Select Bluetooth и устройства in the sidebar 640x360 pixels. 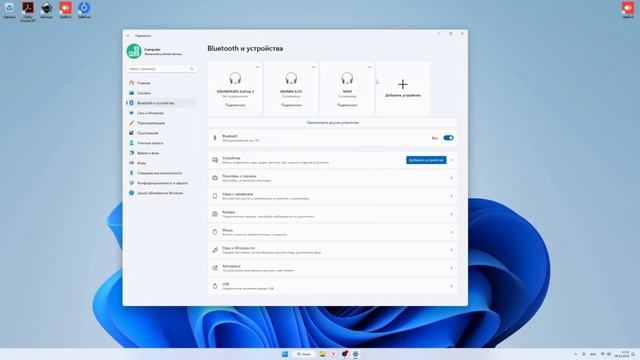161,103
